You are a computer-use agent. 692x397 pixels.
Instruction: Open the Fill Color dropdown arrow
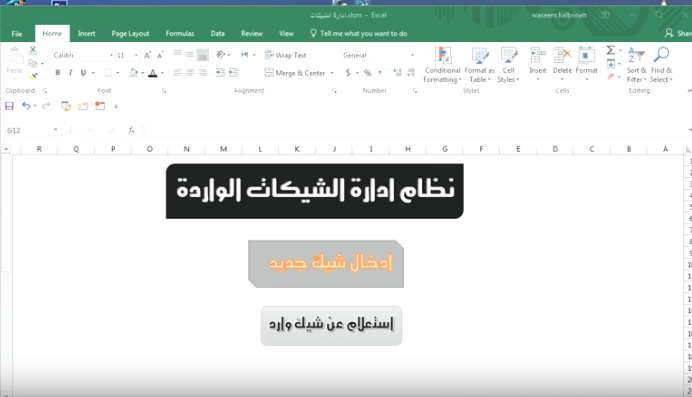pyautogui.click(x=143, y=73)
